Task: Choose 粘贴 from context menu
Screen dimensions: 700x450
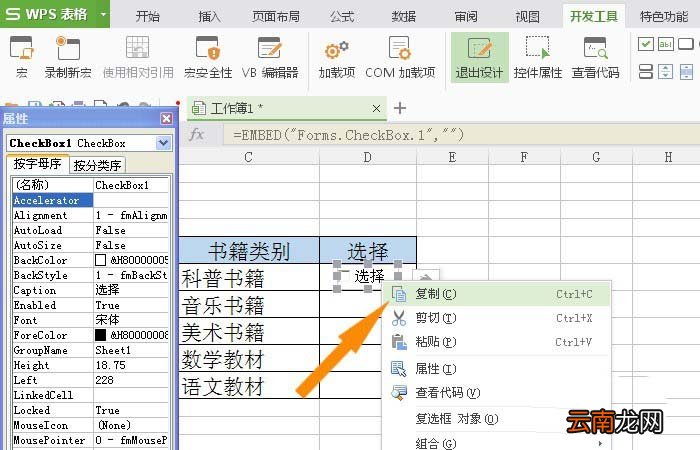Action: coord(496,342)
